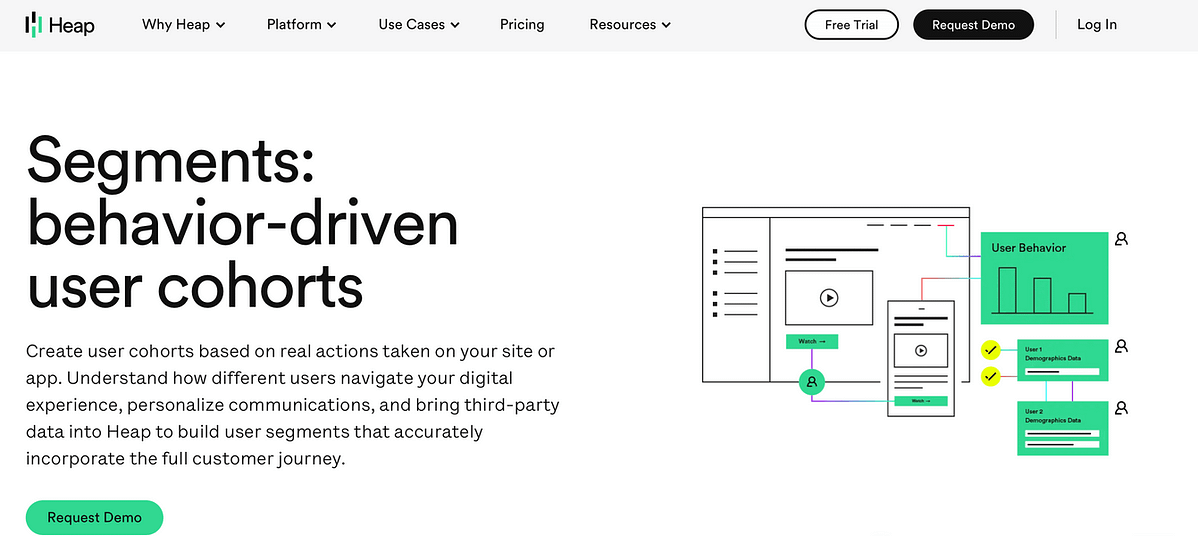Click the user icon beside the User Behavior card
1198x536 pixels.
point(1121,239)
